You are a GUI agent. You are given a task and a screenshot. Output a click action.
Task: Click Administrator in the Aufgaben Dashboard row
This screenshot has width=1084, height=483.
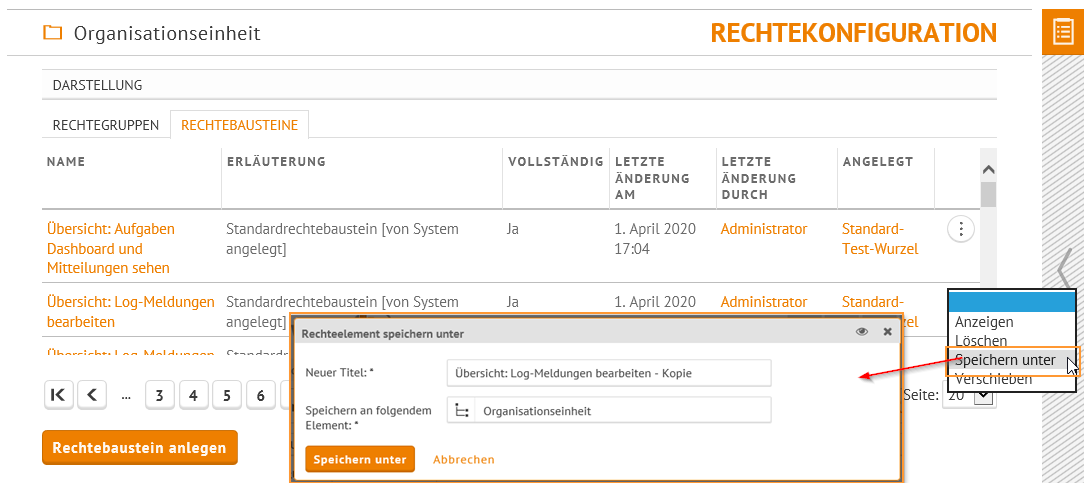[764, 229]
